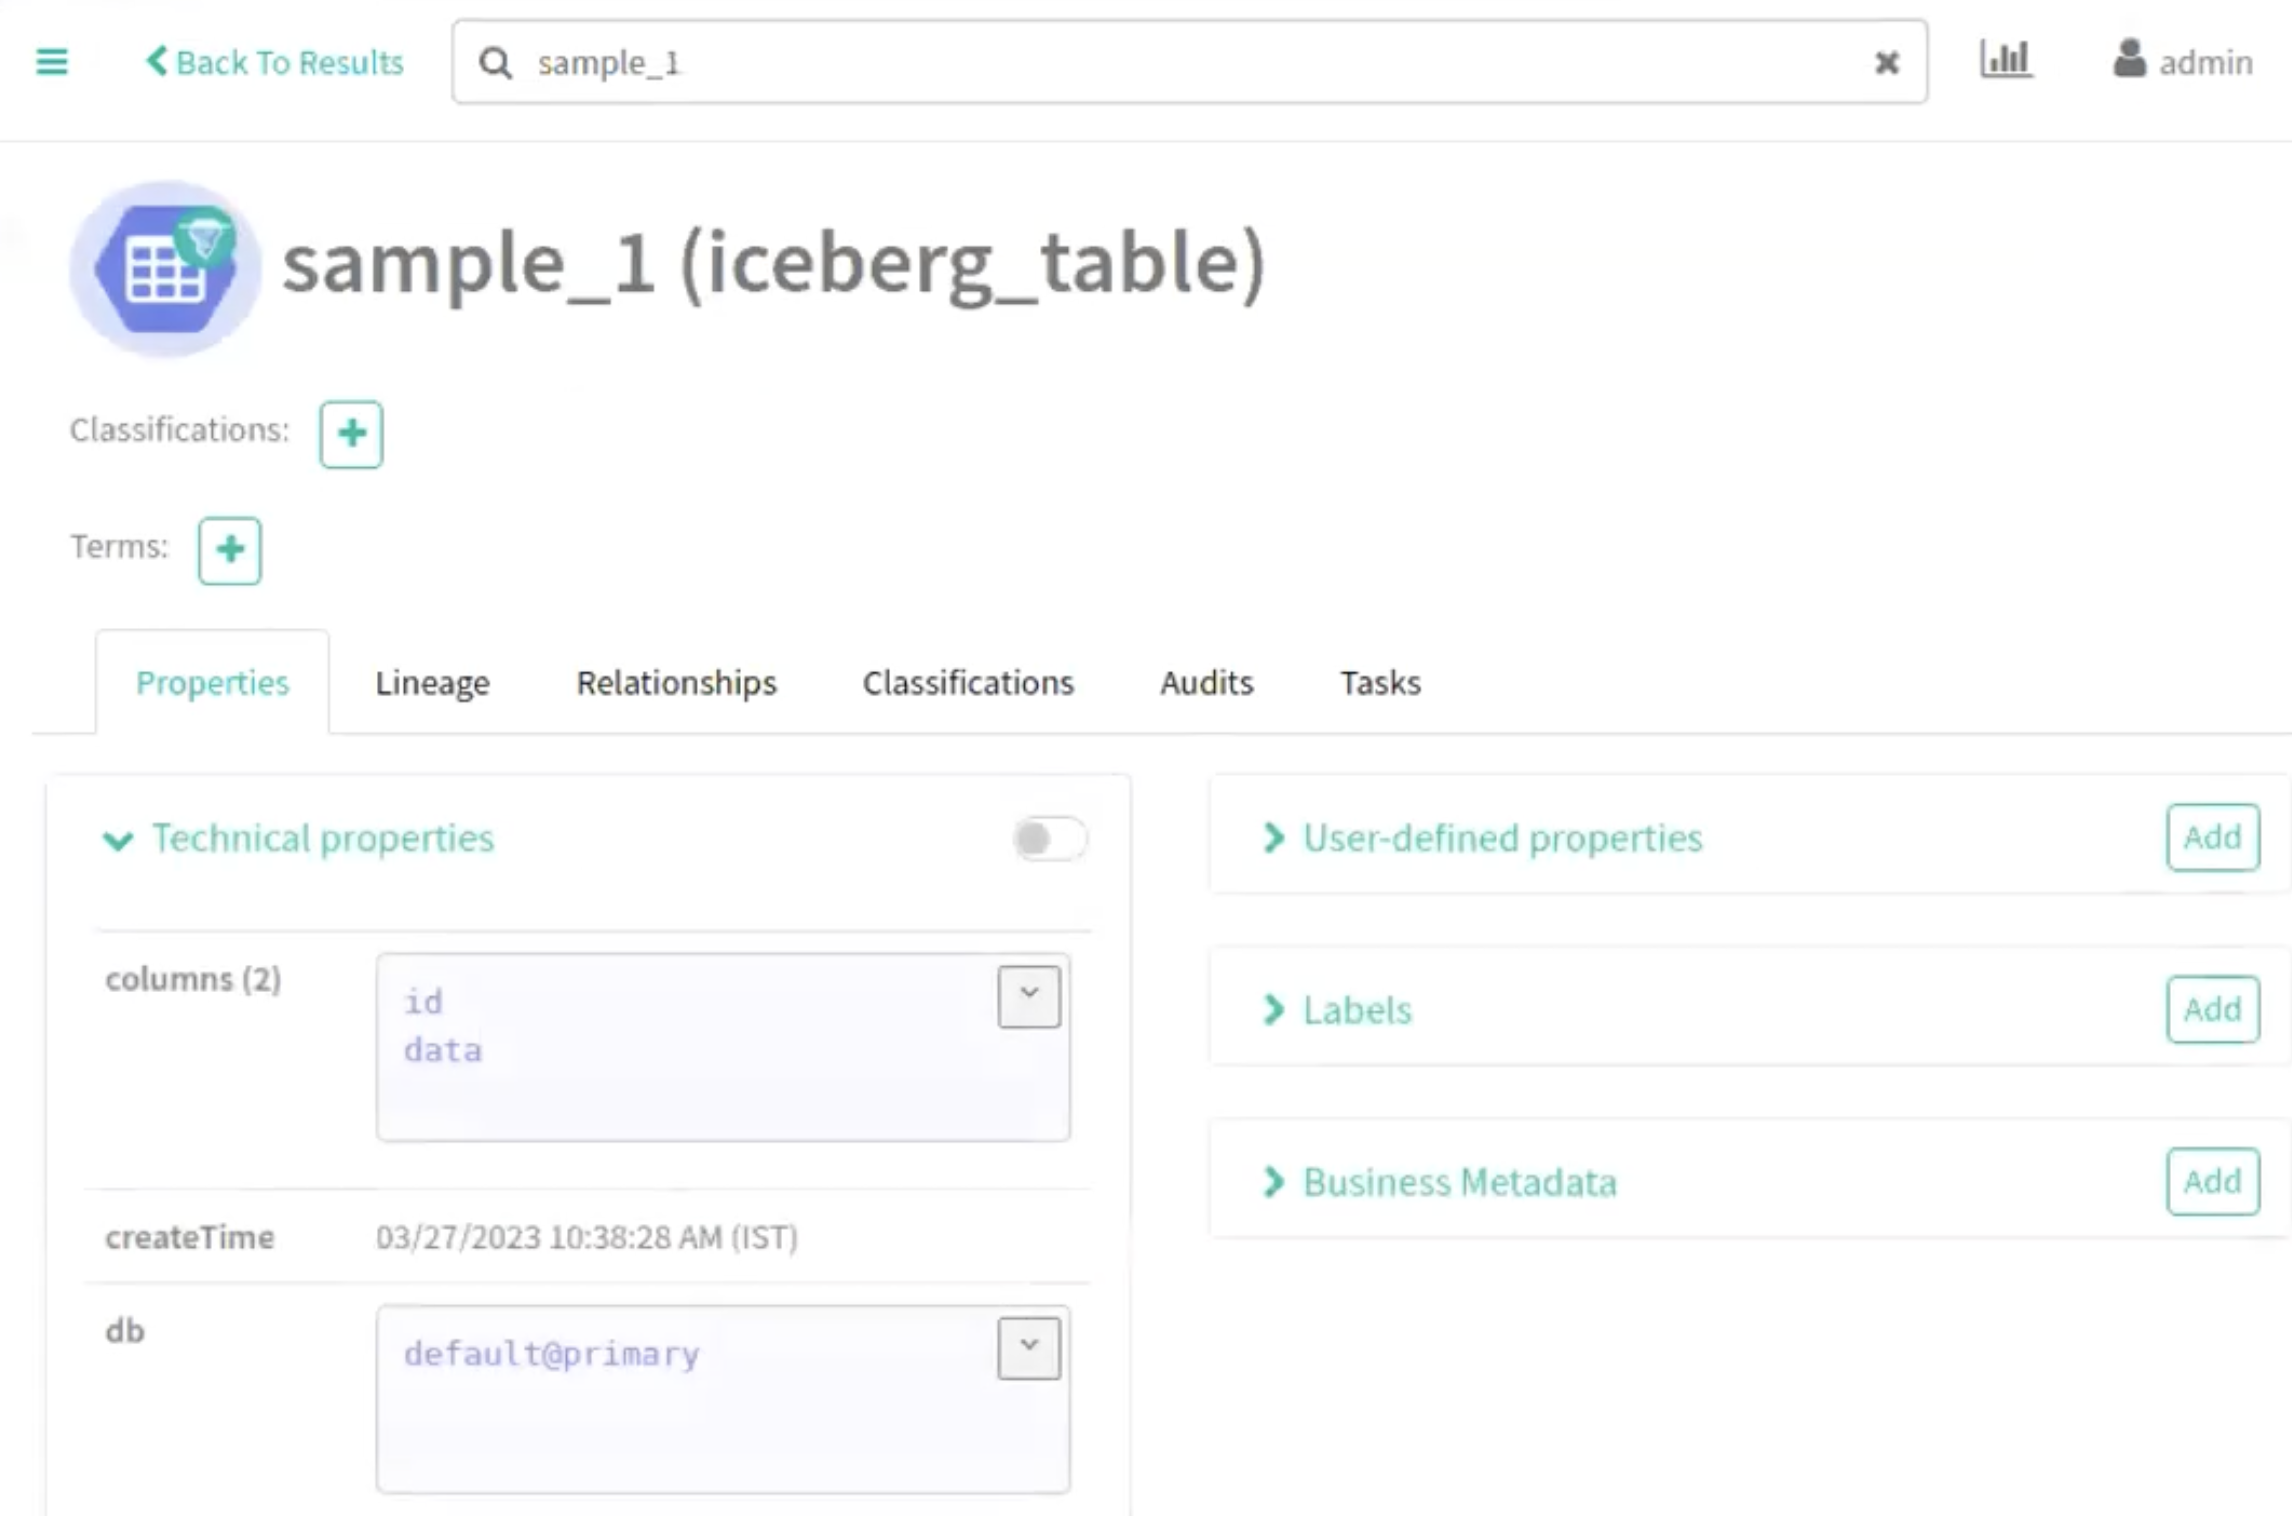
Task: Clear search text with the X icon
Action: coord(1886,63)
